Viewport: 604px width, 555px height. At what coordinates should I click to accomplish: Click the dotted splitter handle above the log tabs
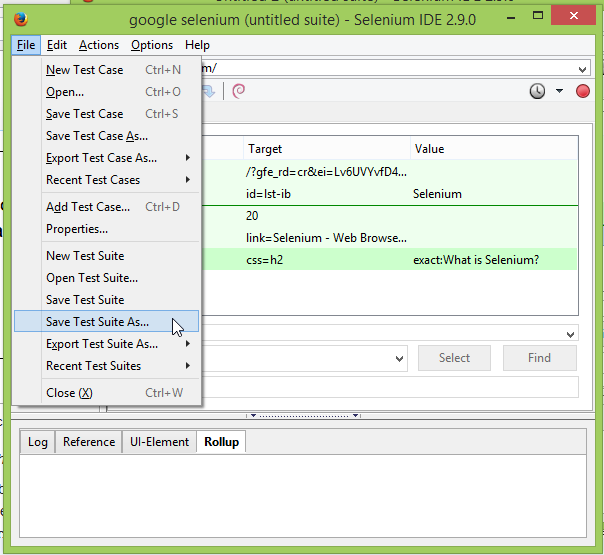[x=303, y=416]
